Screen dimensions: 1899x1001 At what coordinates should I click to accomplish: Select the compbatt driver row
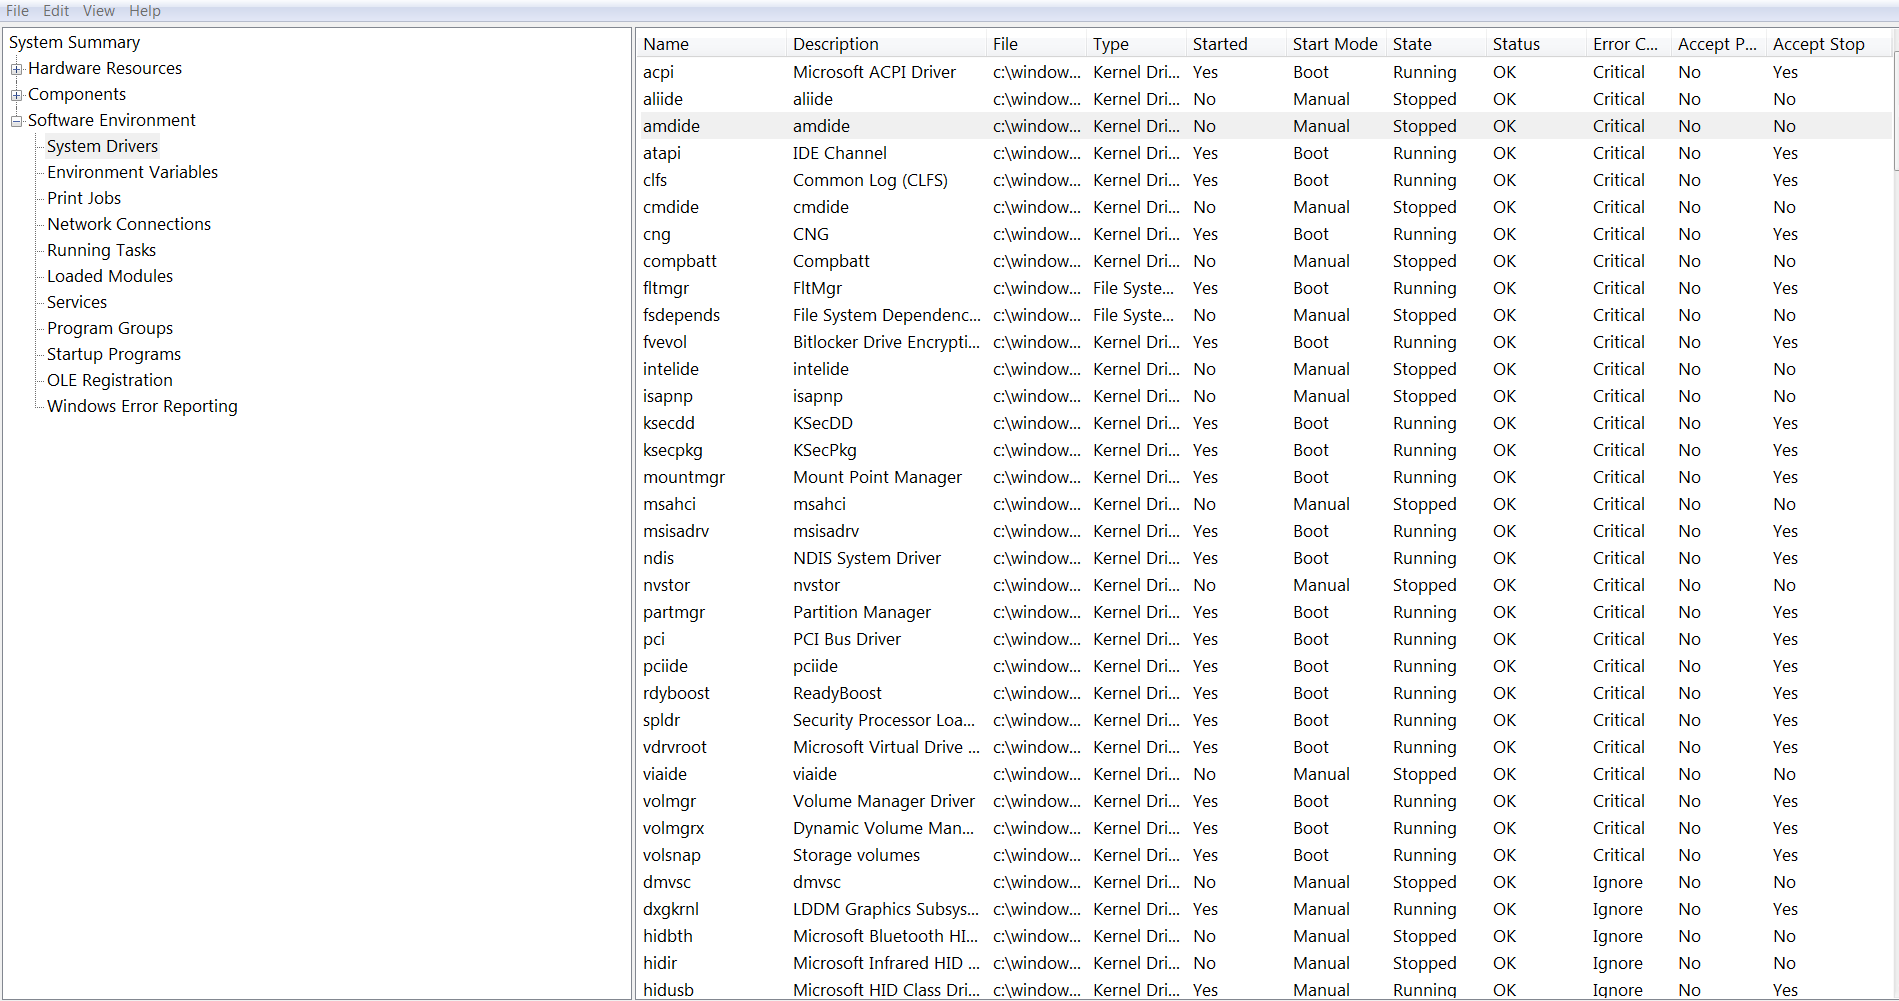click(x=1264, y=261)
